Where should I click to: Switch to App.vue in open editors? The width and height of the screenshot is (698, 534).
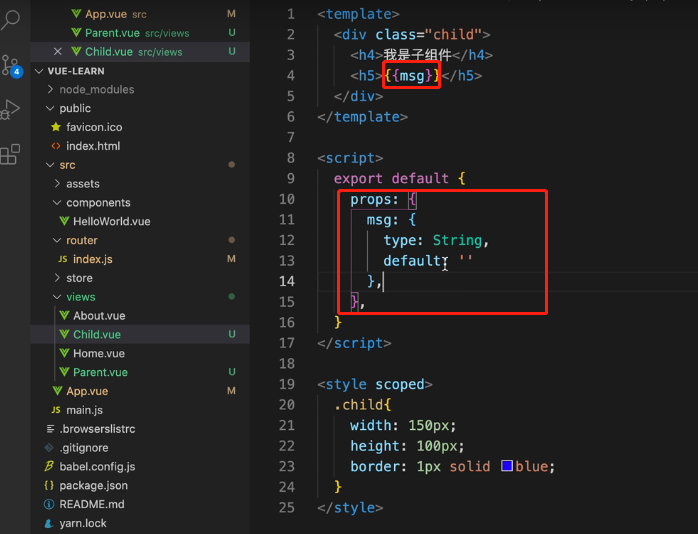pos(140,14)
